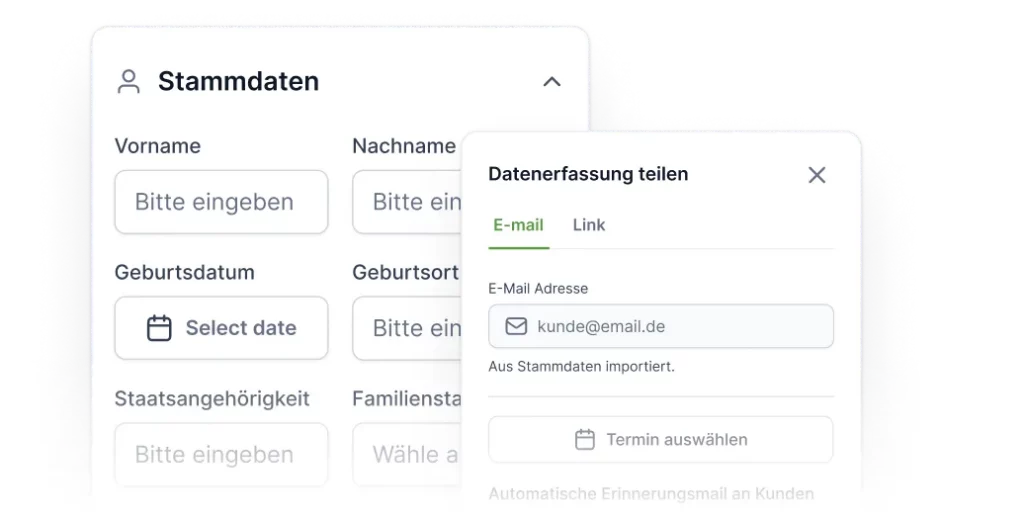Focus the Nachname input field
This screenshot has height=520, width=1024.
click(x=408, y=202)
